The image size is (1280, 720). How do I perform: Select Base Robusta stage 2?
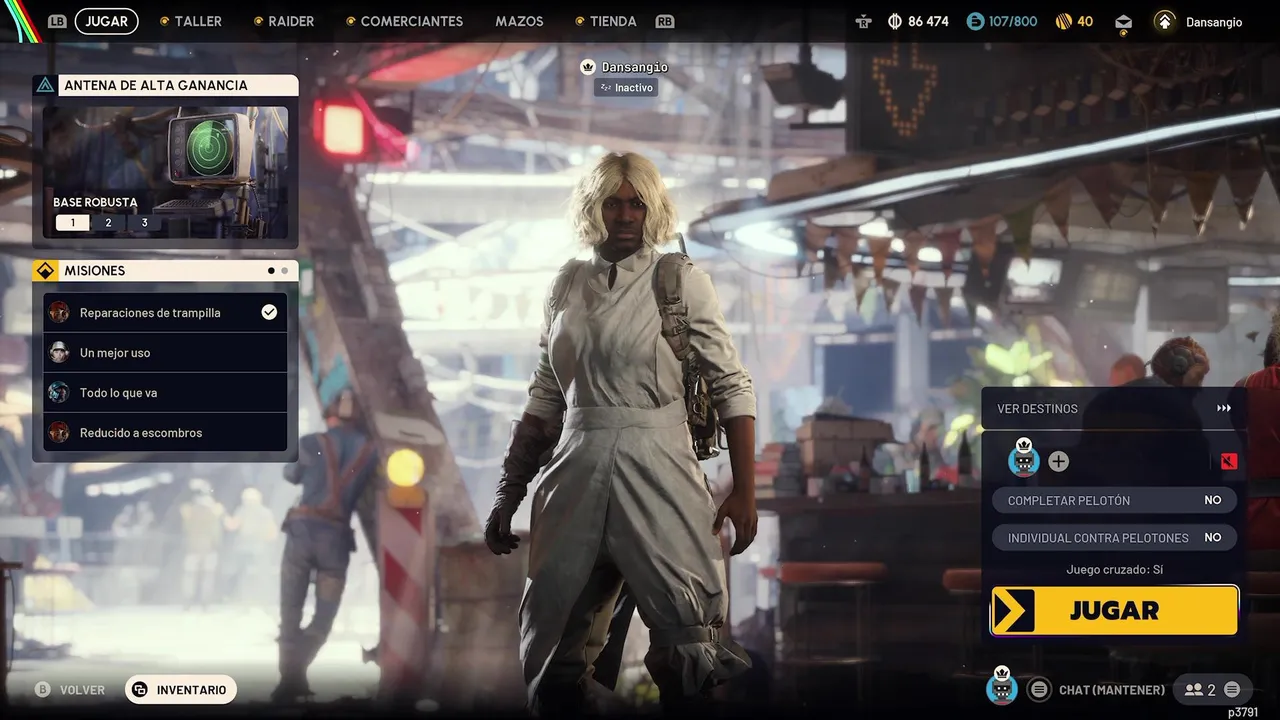tap(108, 222)
